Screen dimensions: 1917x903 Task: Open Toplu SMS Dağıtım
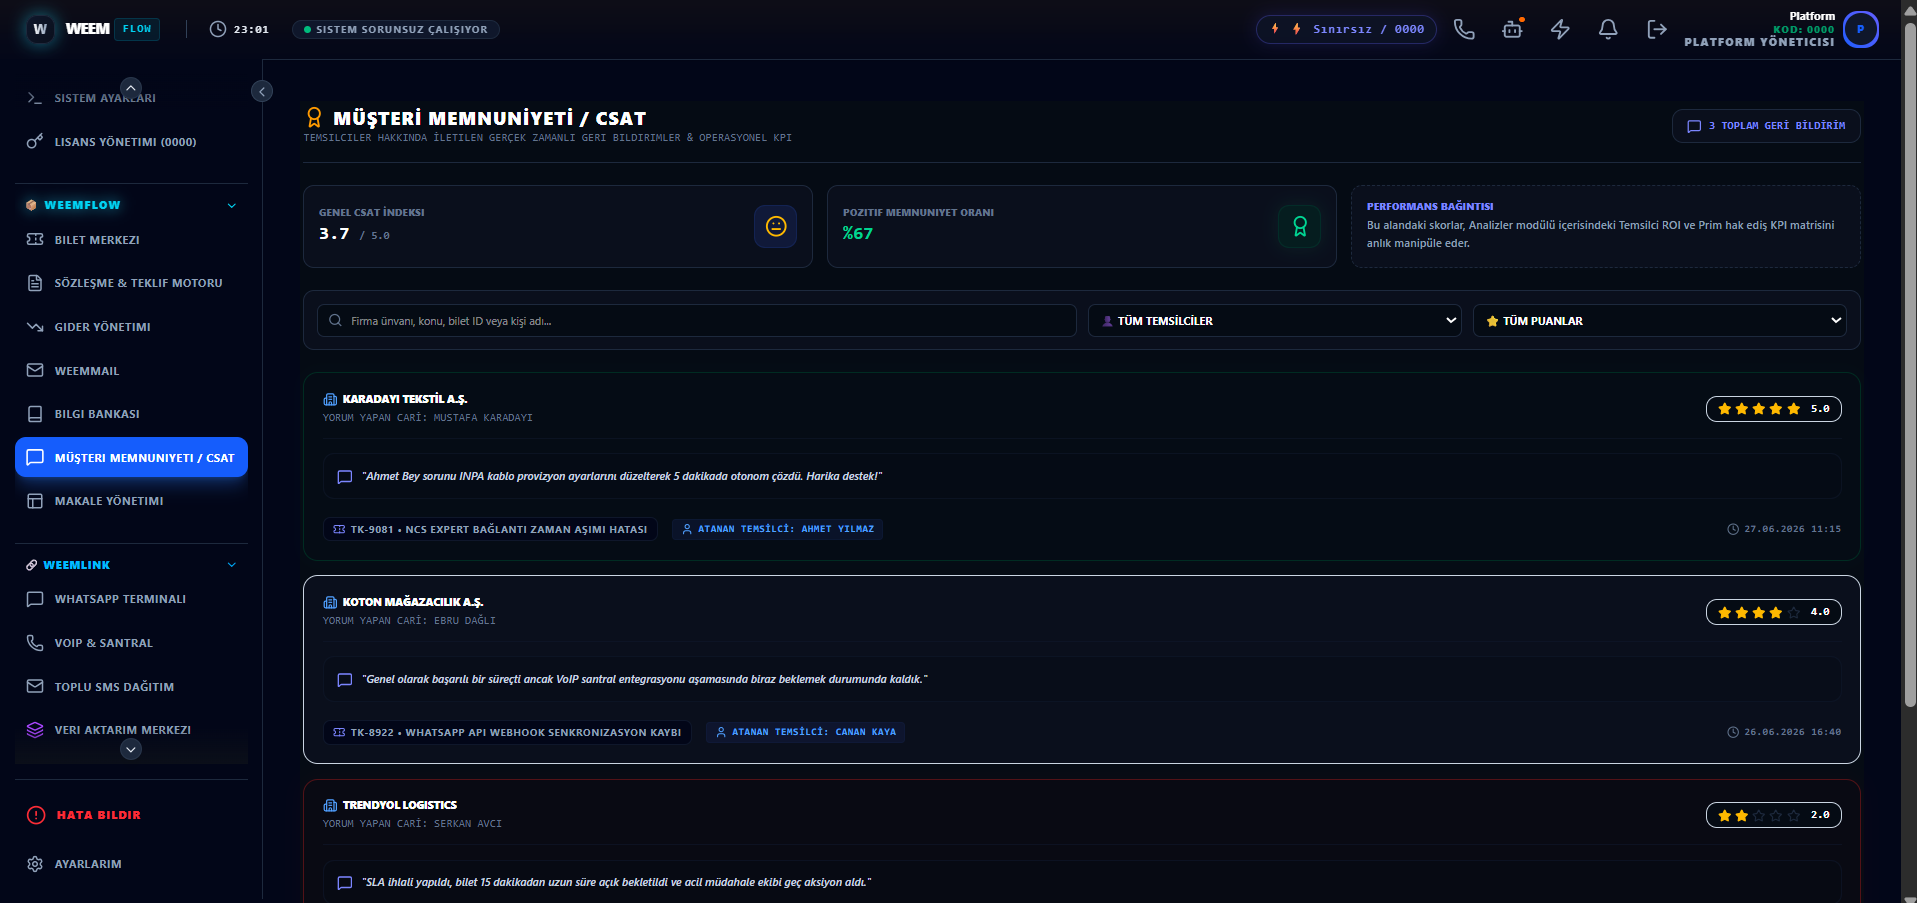coord(131,687)
